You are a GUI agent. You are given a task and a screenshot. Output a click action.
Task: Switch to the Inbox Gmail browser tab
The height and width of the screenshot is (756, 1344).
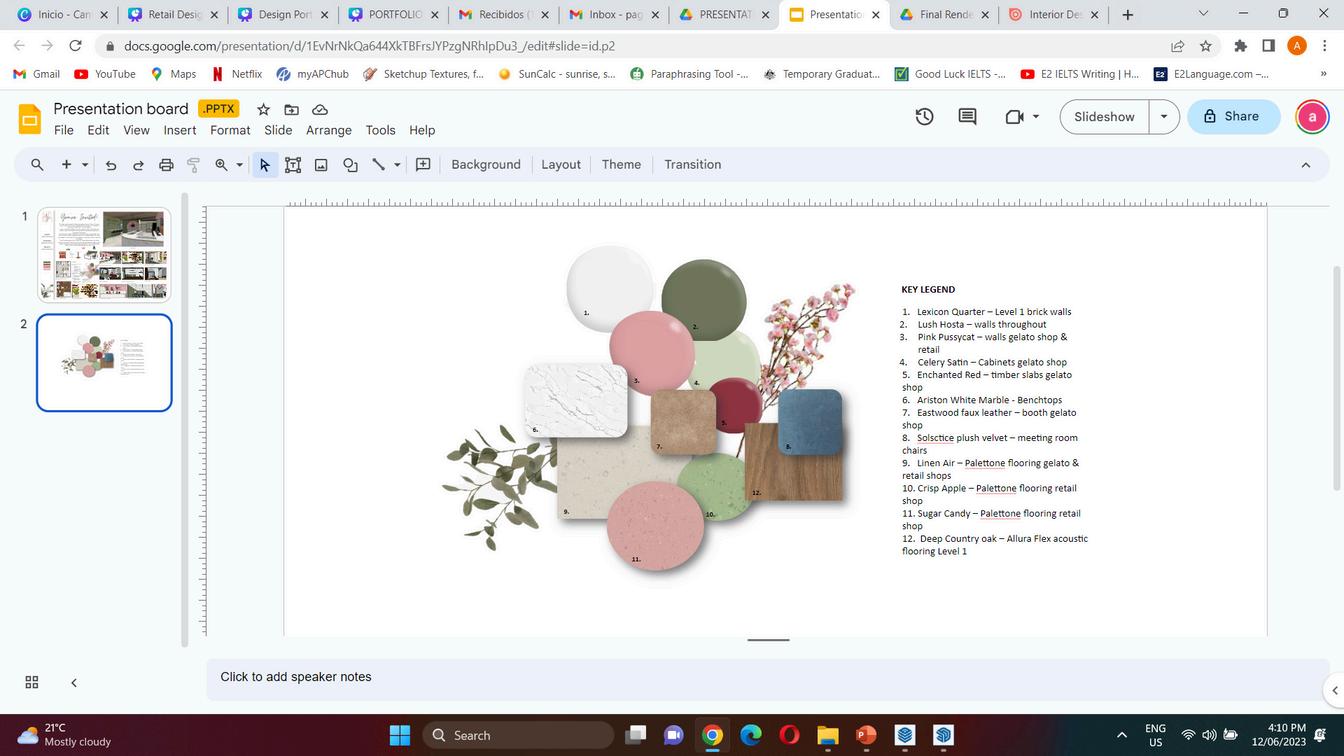click(613, 15)
